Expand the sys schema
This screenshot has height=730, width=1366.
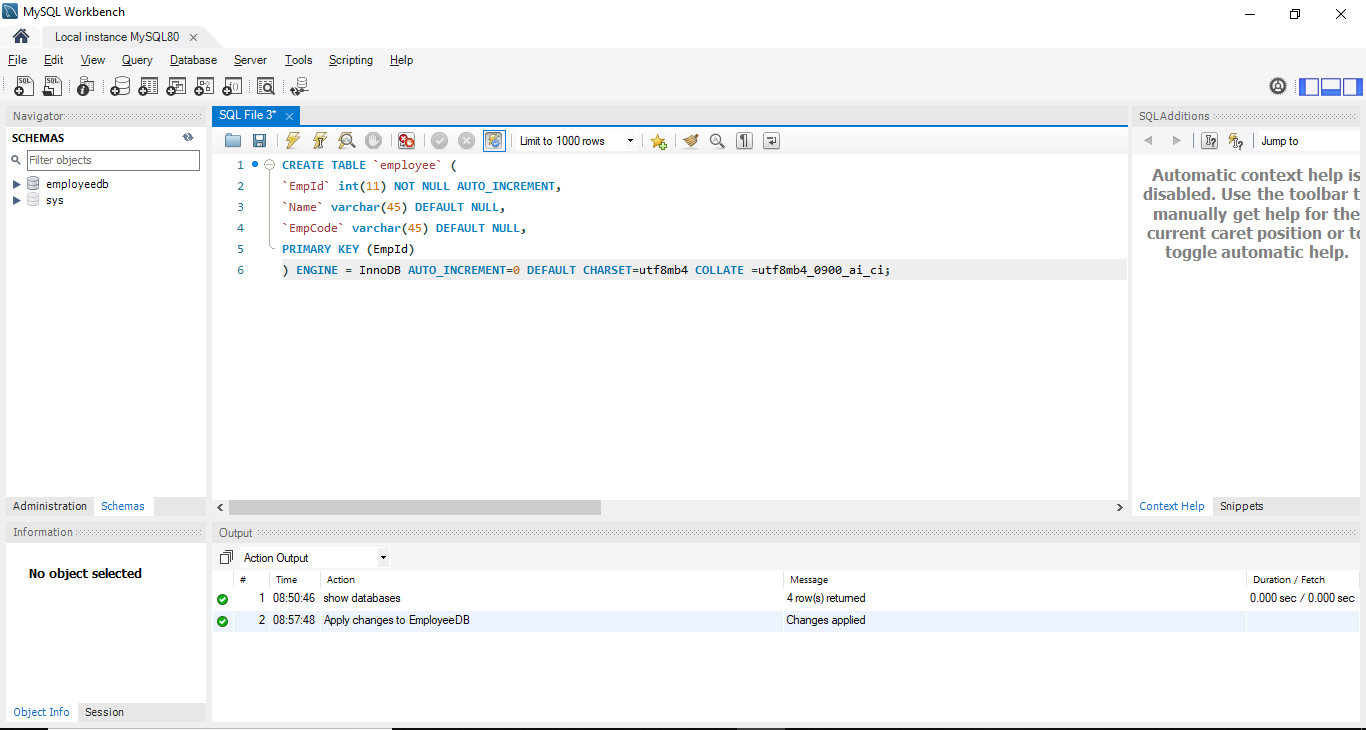click(x=16, y=200)
